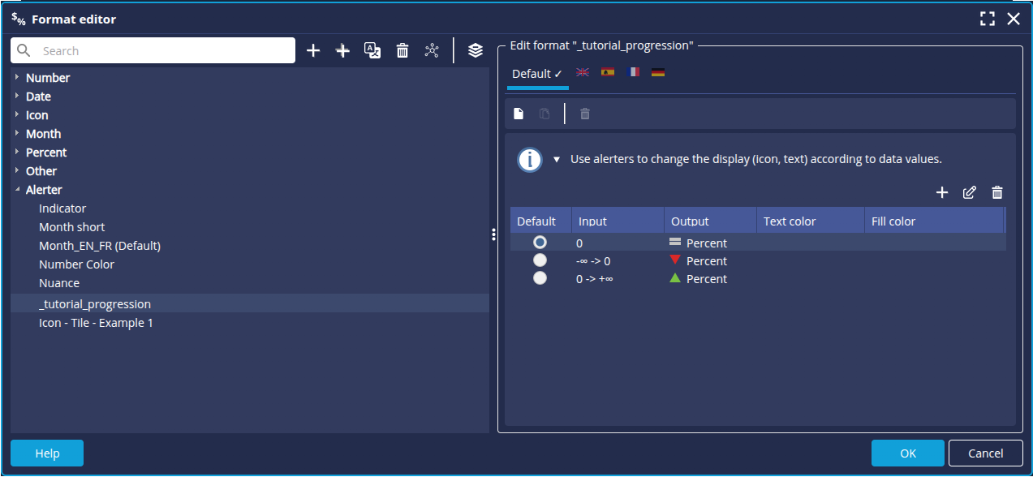This screenshot has height=477, width=1033.
Task: Select the default radio for -∞ -> 0
Action: 540,260
